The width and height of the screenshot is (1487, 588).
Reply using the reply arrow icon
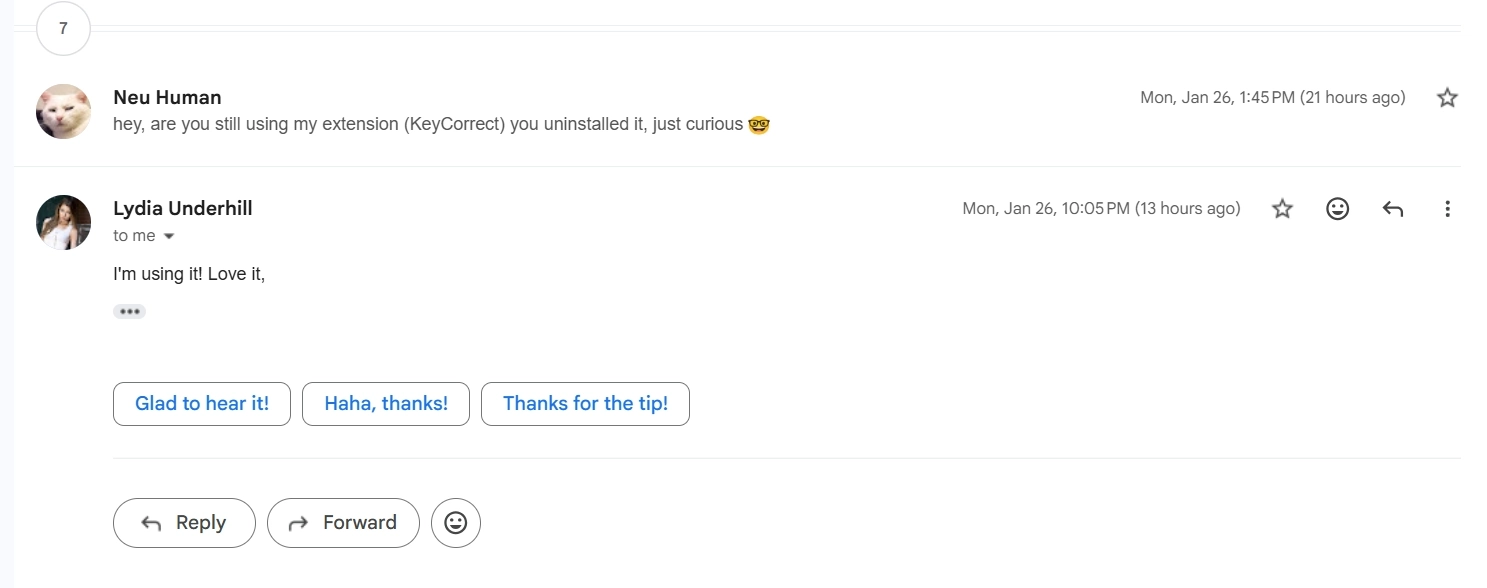click(x=1392, y=208)
